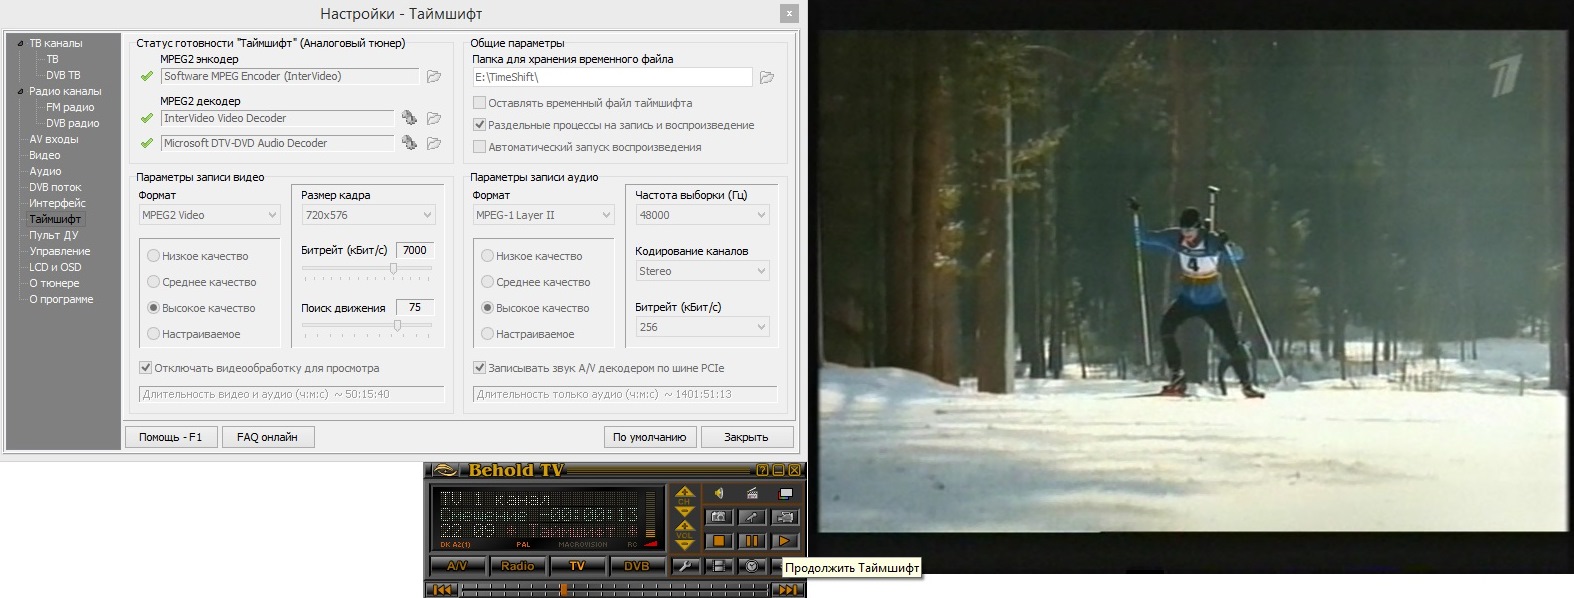Mute sound using the speaker icon

[x=718, y=493]
